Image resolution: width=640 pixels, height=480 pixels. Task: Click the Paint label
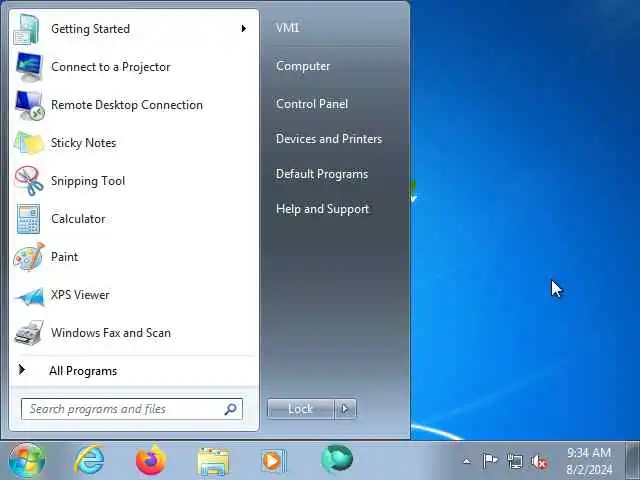[64, 257]
